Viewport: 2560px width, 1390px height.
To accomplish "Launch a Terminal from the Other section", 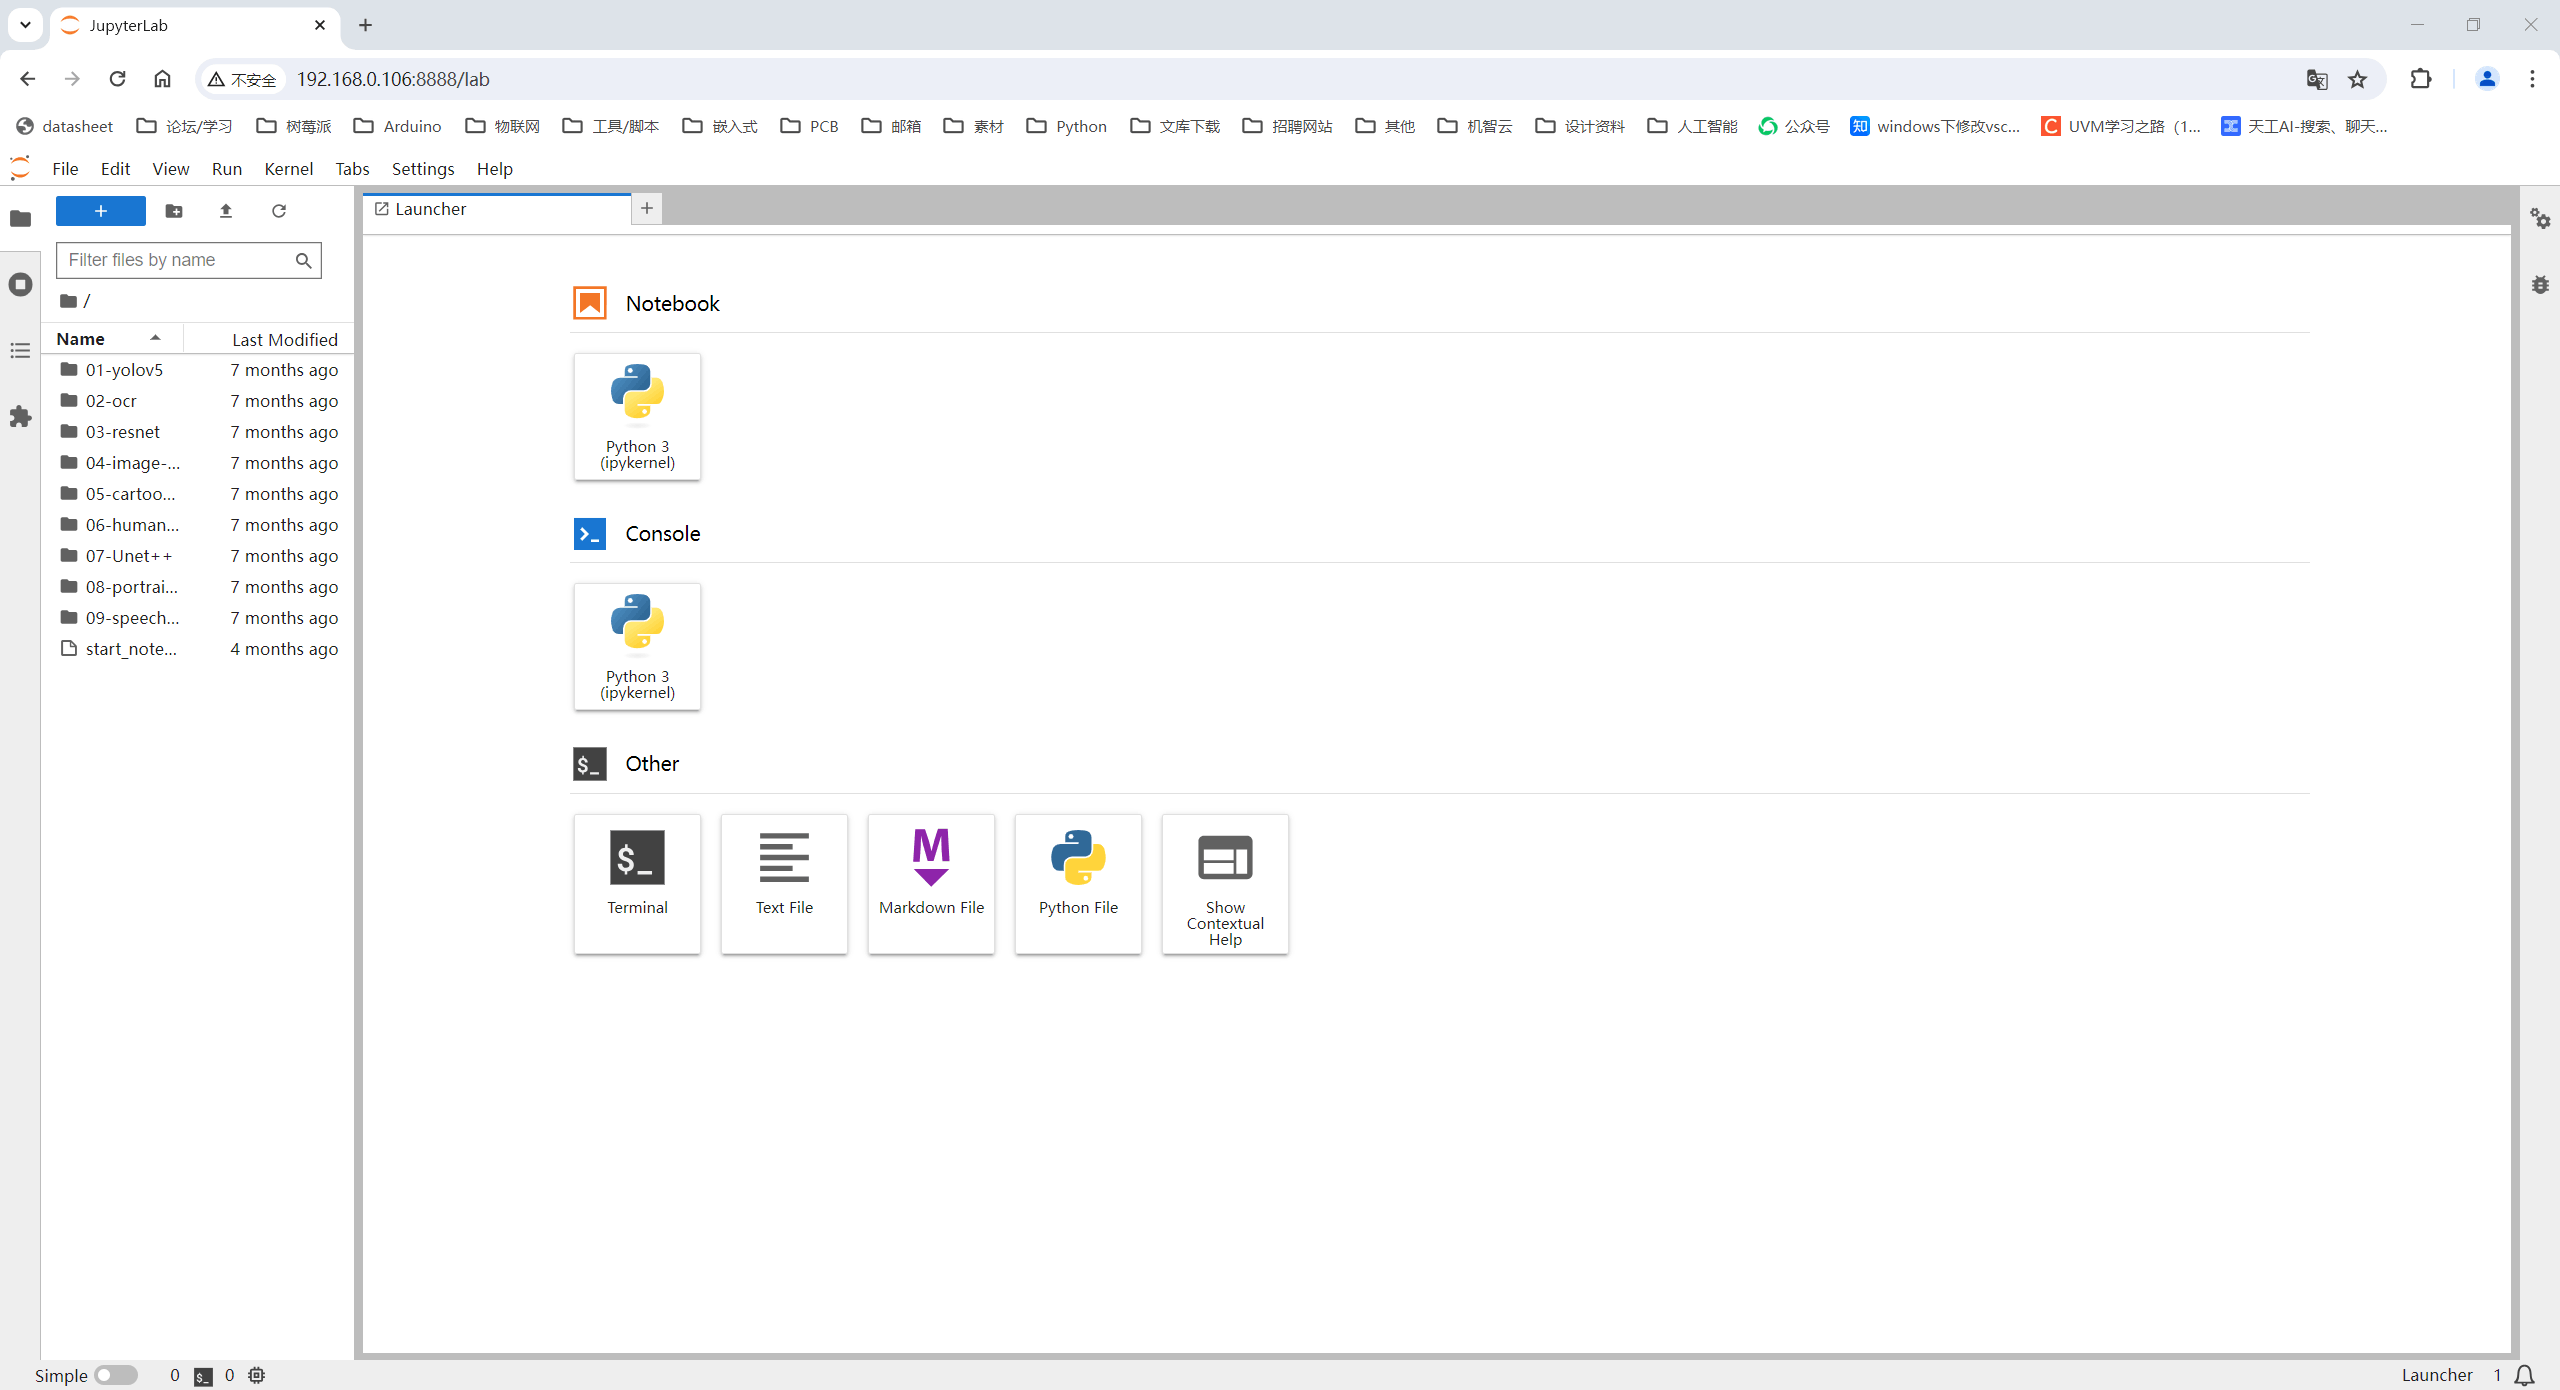I will click(x=637, y=883).
